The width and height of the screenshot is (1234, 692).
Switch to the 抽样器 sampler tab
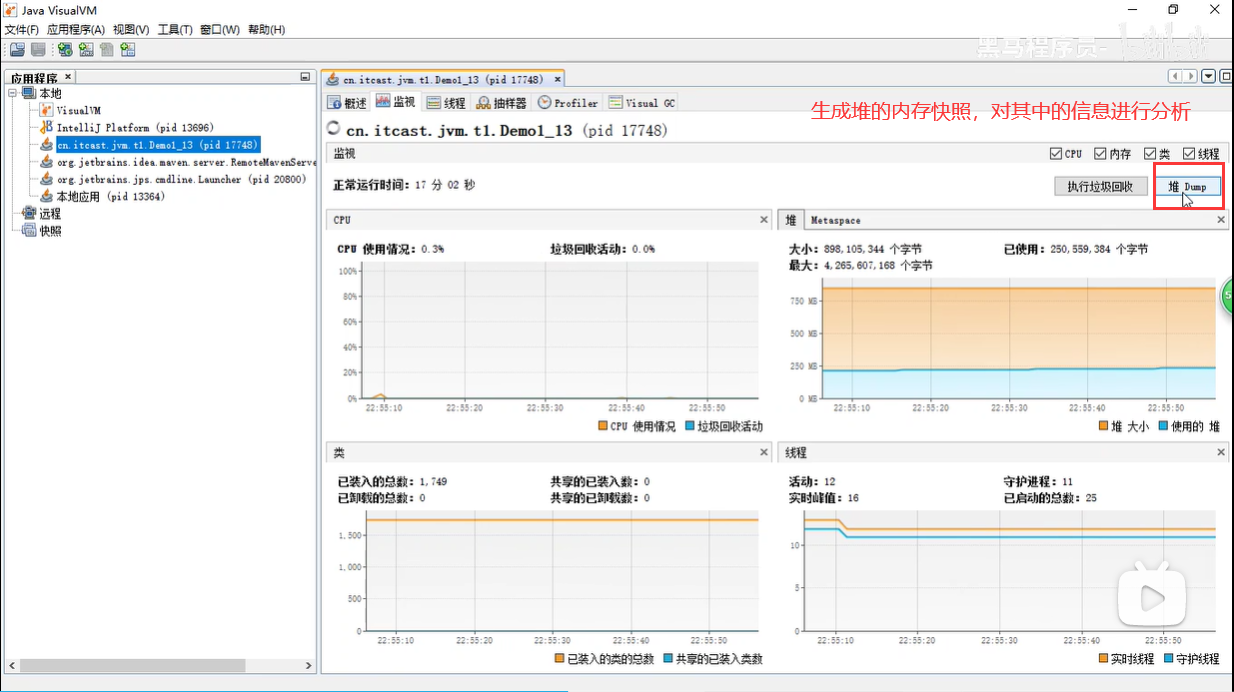(x=502, y=103)
